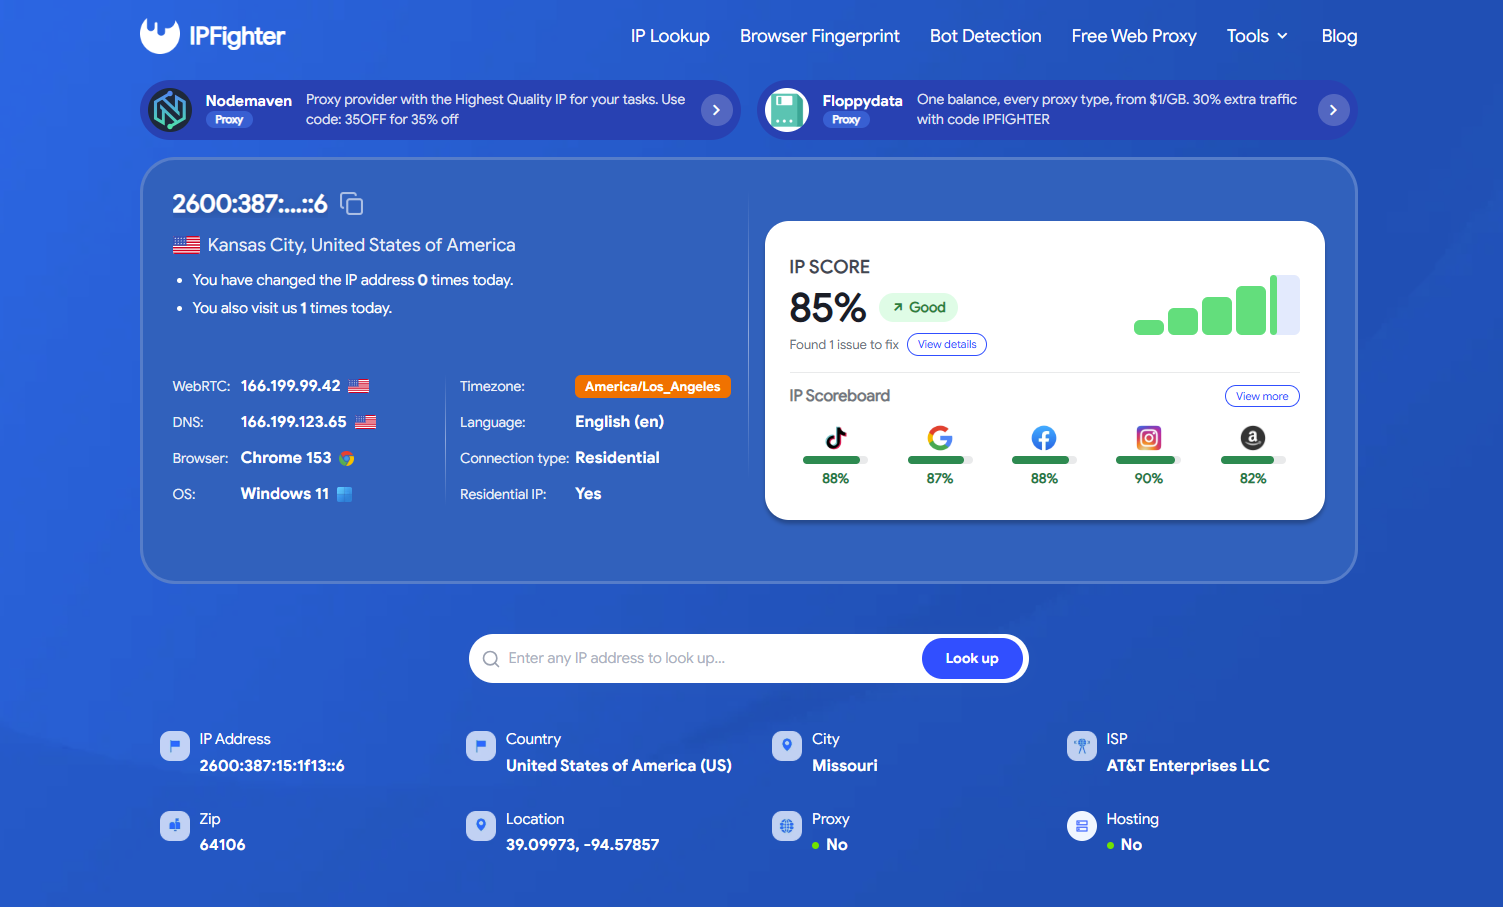
Task: Select the Google scoreboard icon
Action: click(x=940, y=438)
